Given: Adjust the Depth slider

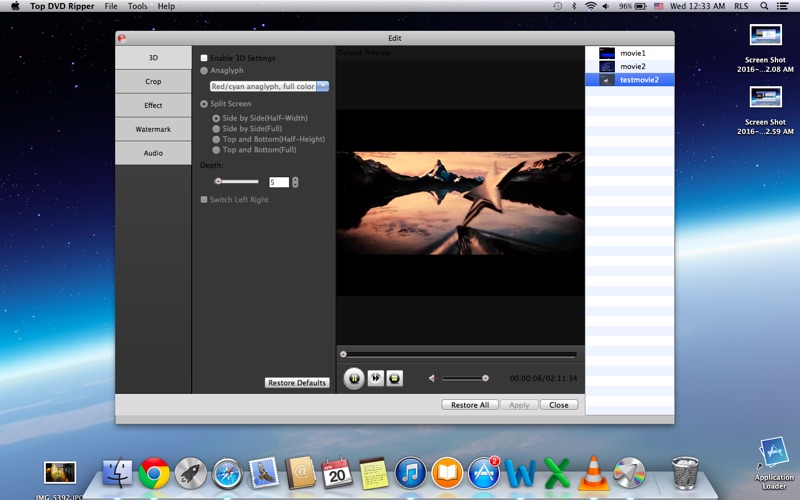Looking at the screenshot, I should tap(236, 181).
